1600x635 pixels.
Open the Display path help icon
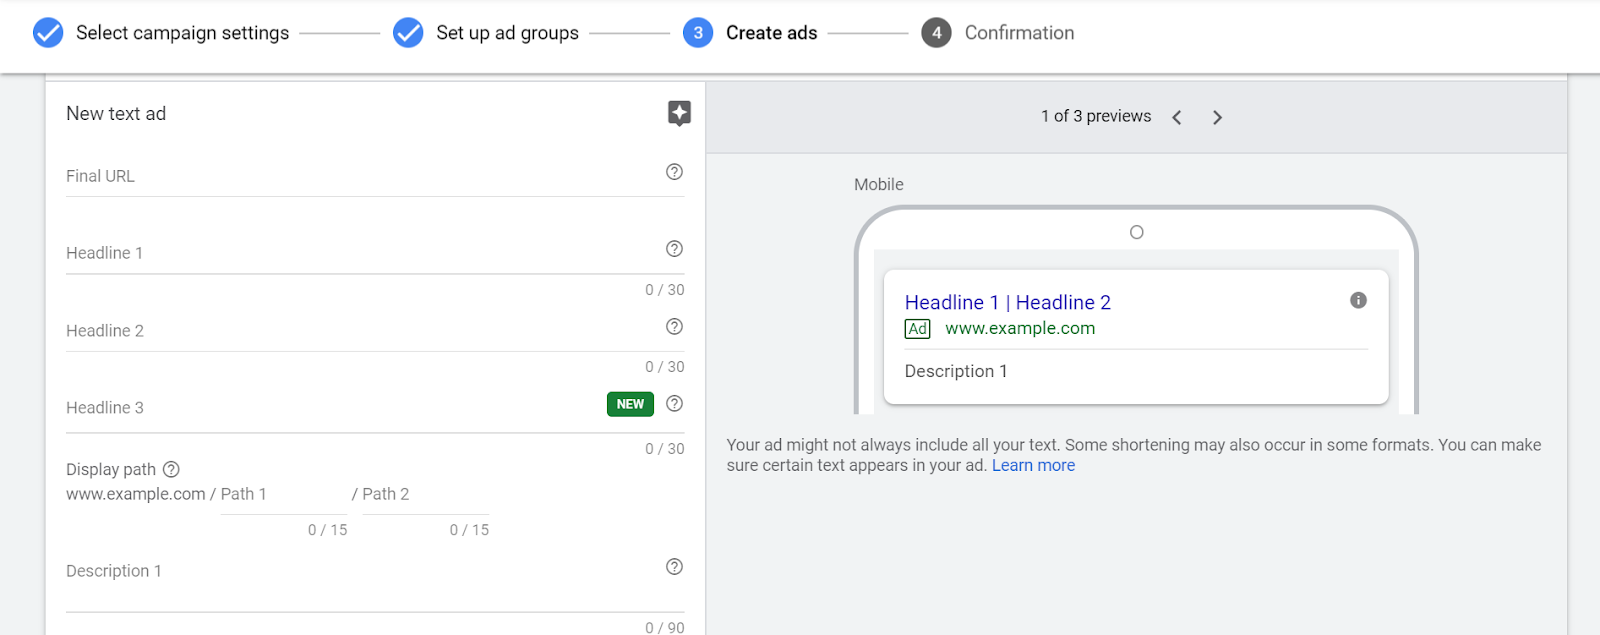tap(171, 469)
